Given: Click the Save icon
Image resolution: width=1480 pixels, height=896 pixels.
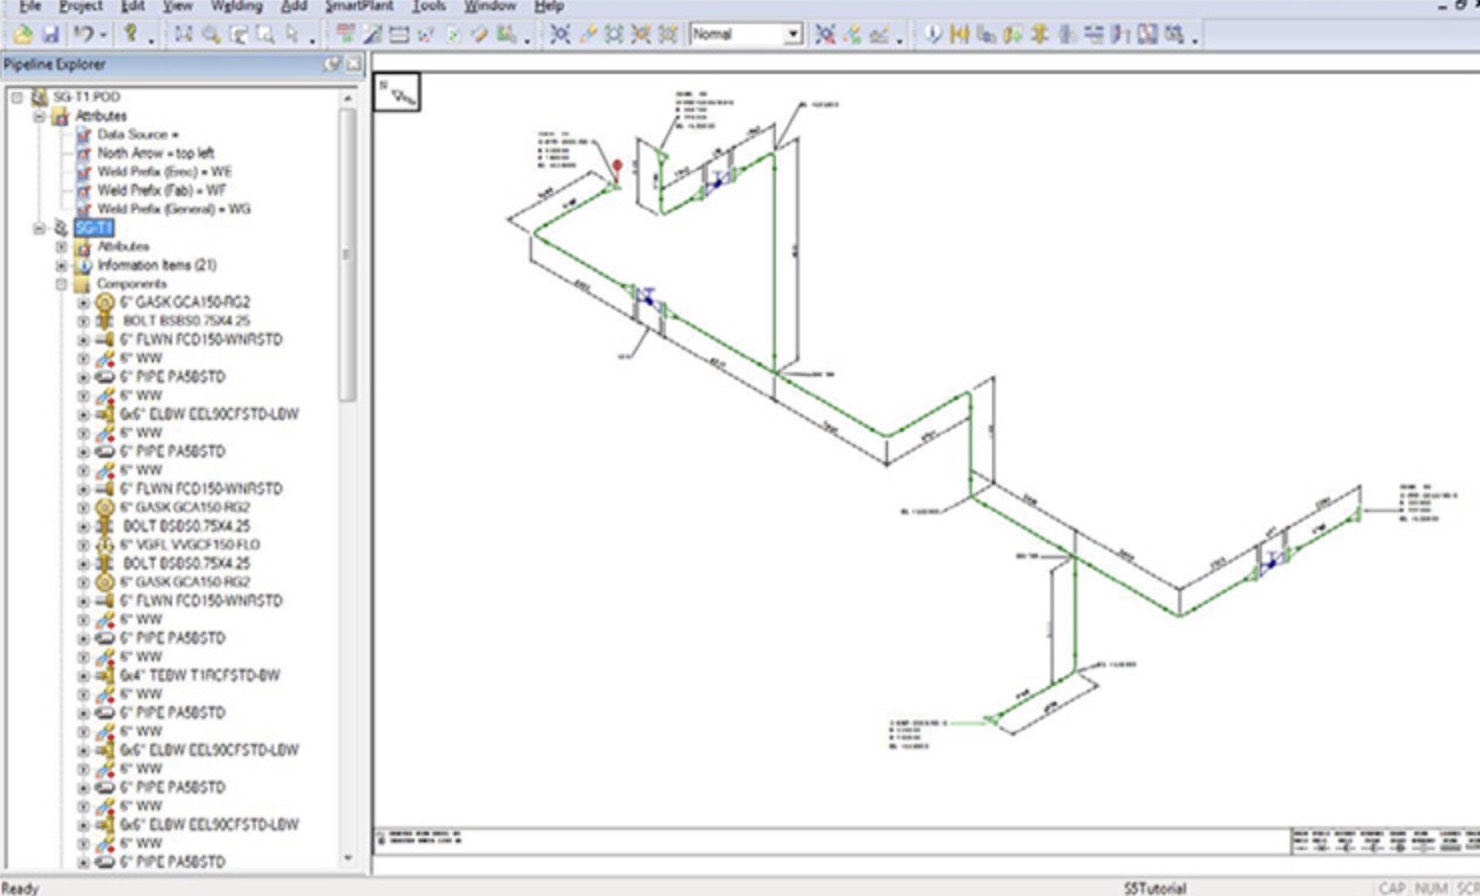Looking at the screenshot, I should (x=51, y=36).
